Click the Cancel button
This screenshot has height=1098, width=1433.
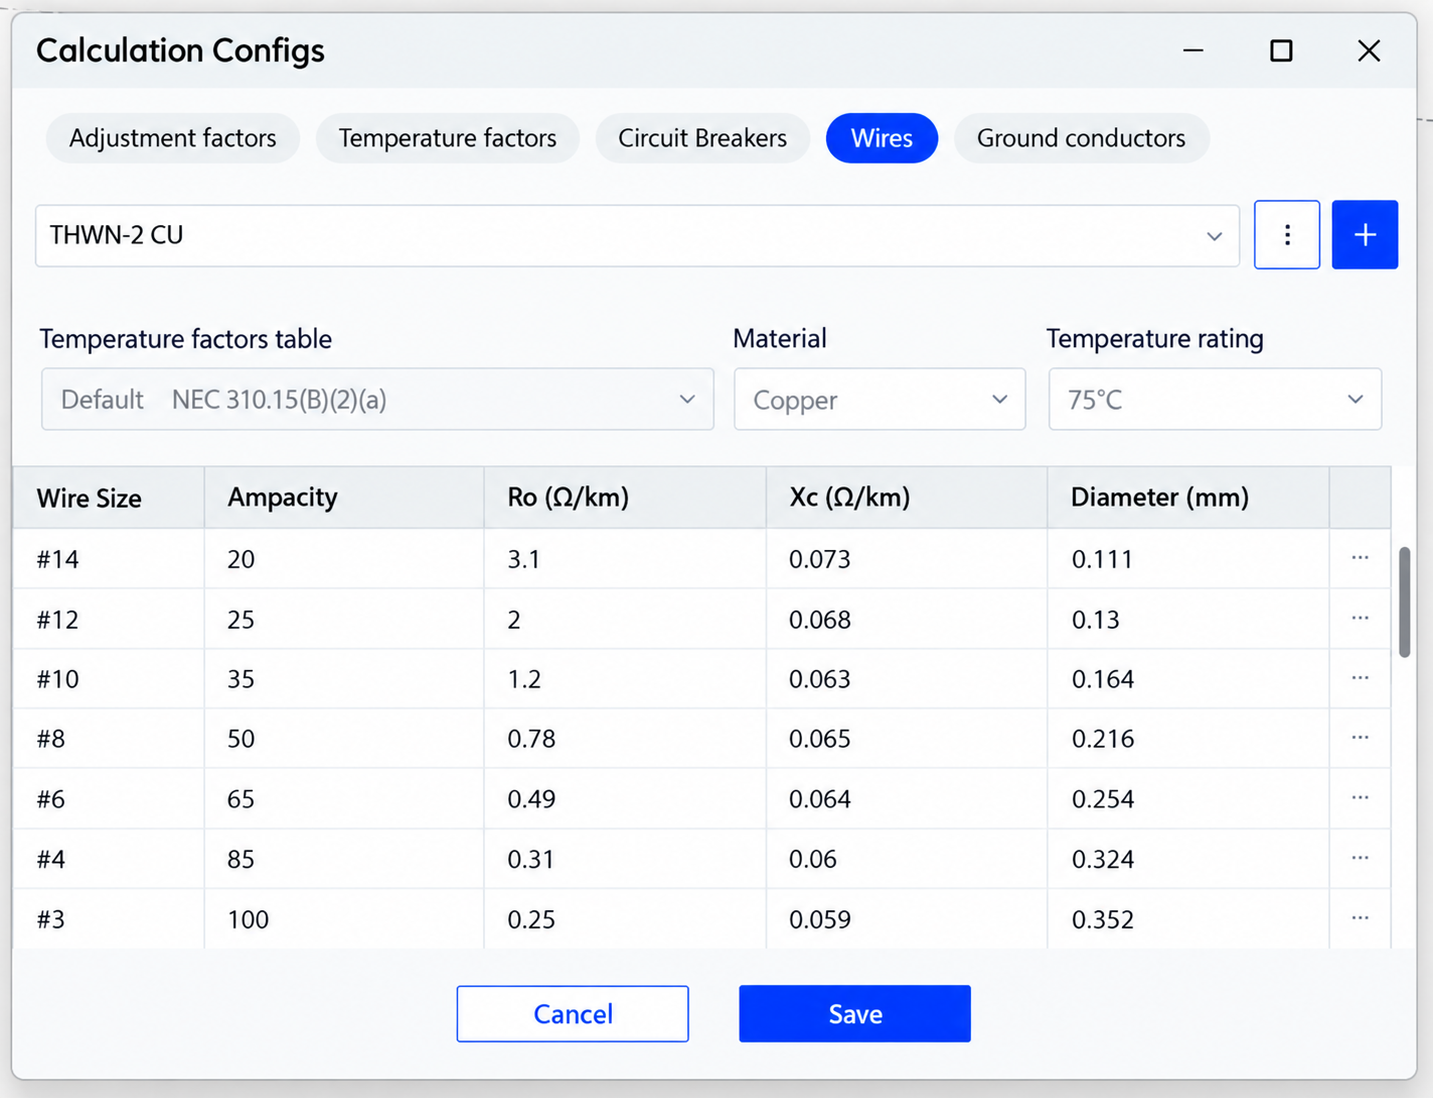[572, 1014]
